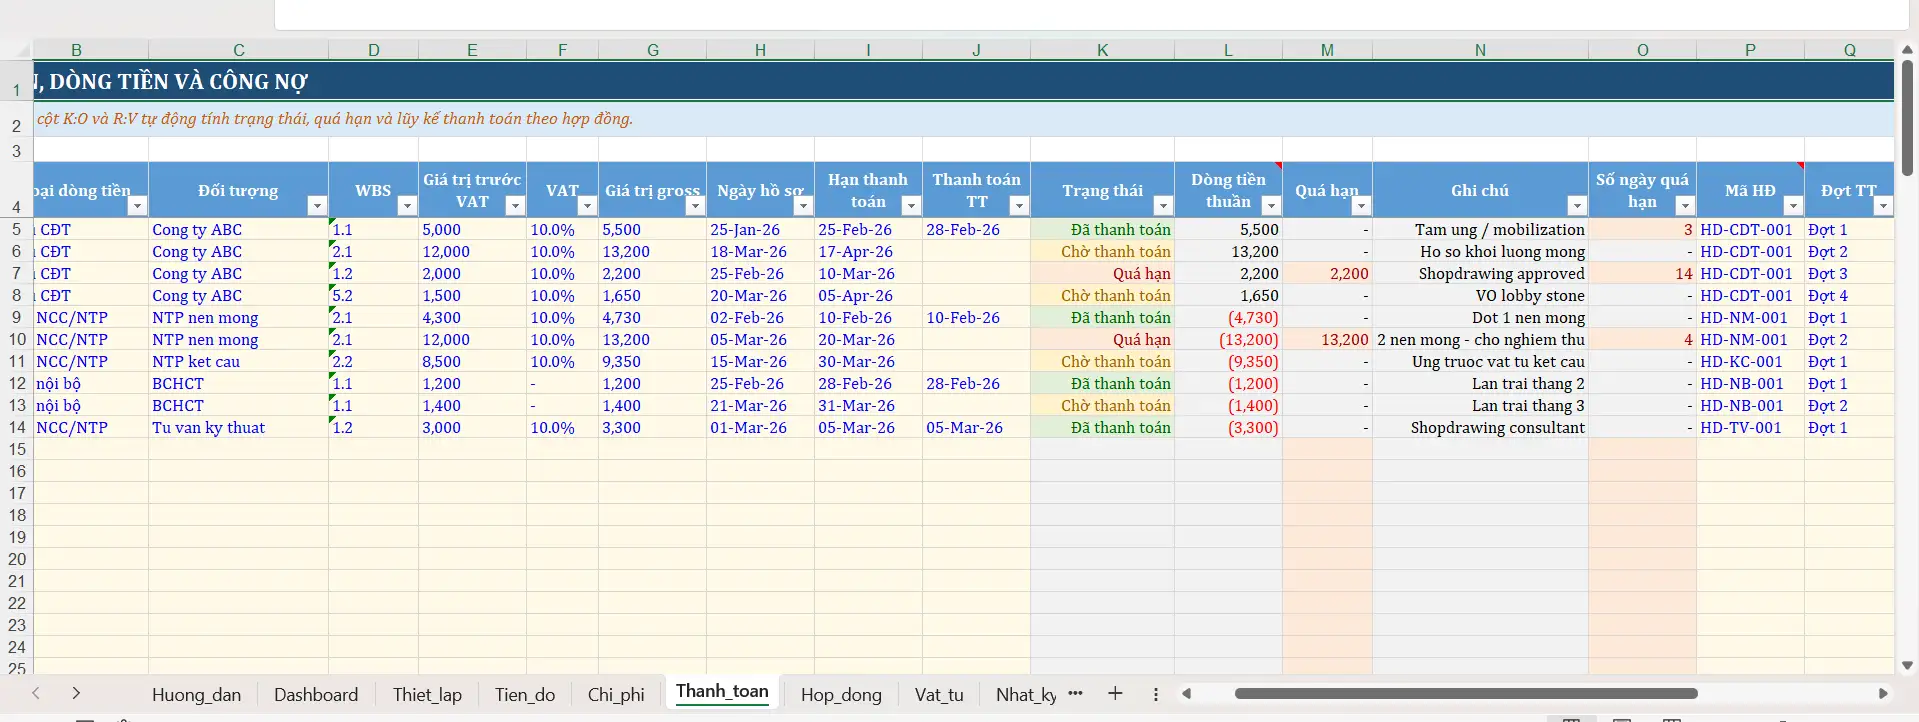Click the horizontal scrollbar right arrow
The image size is (1919, 722).
point(1883,693)
